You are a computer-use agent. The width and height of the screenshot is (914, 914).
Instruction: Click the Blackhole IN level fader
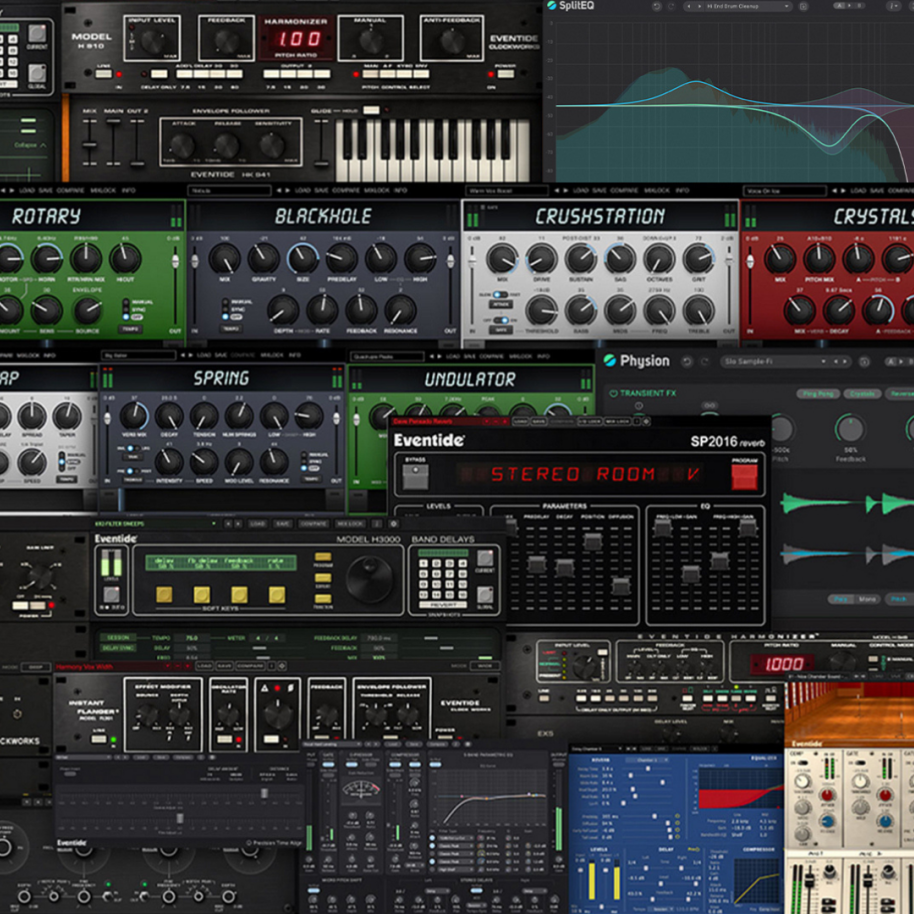click(x=195, y=260)
